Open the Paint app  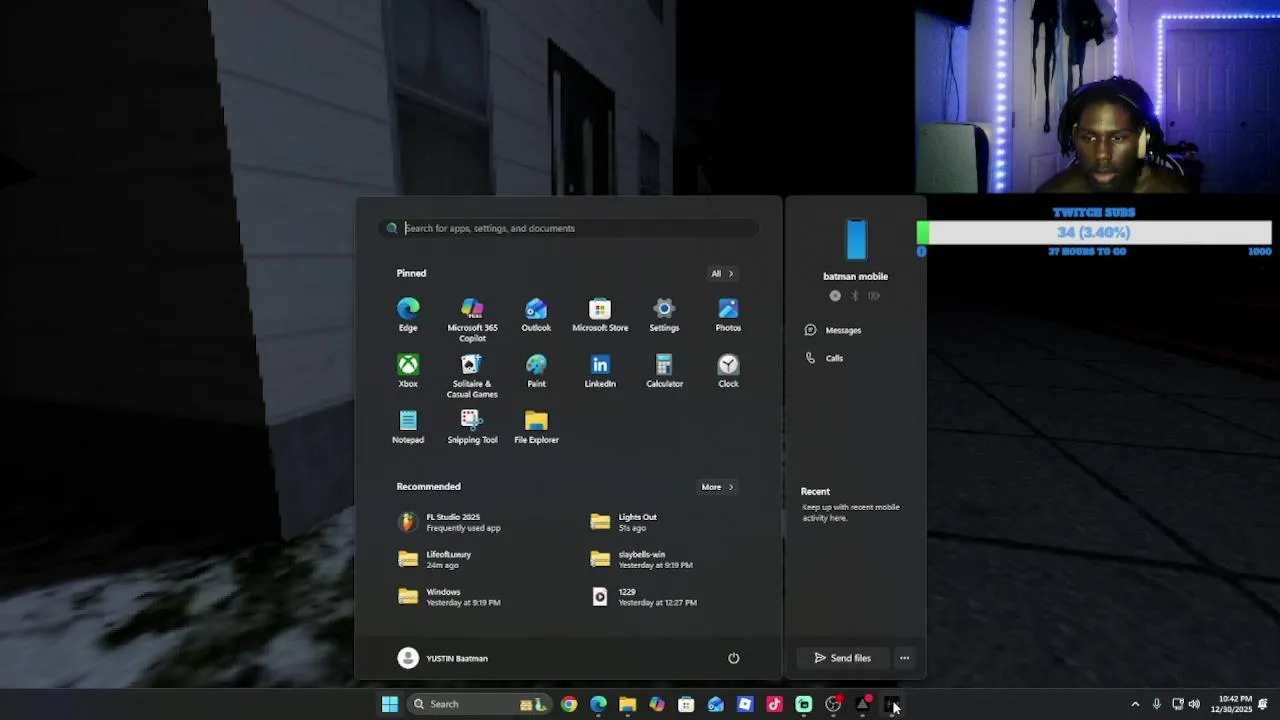[x=536, y=371]
